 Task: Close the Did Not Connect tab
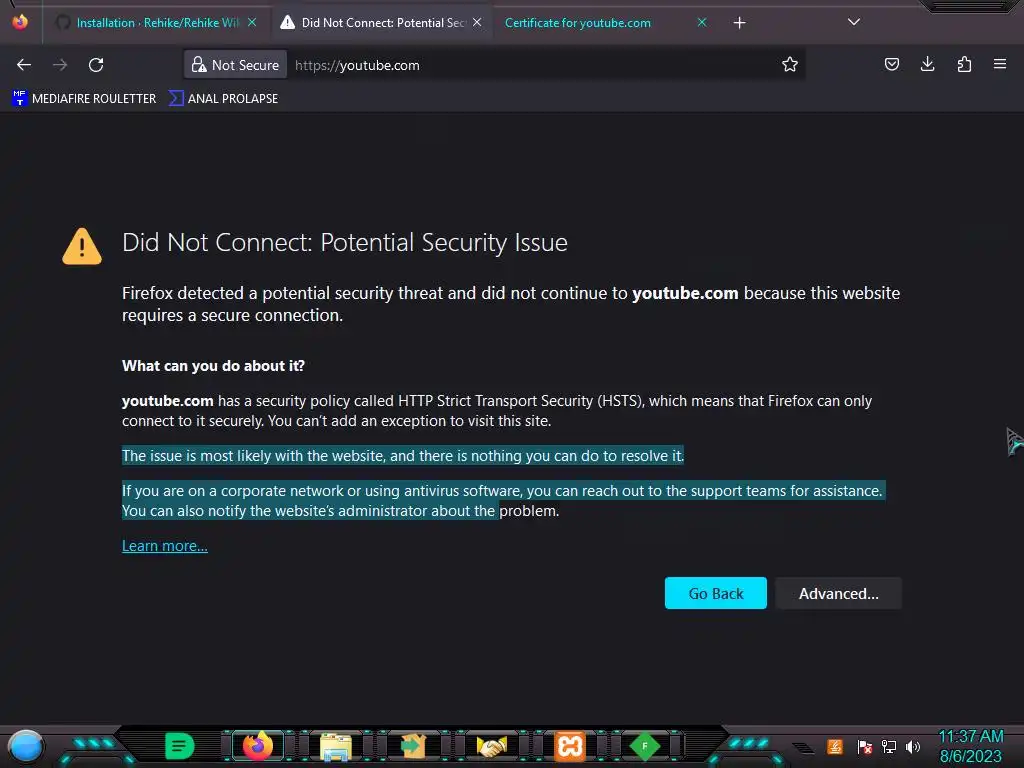coord(477,22)
